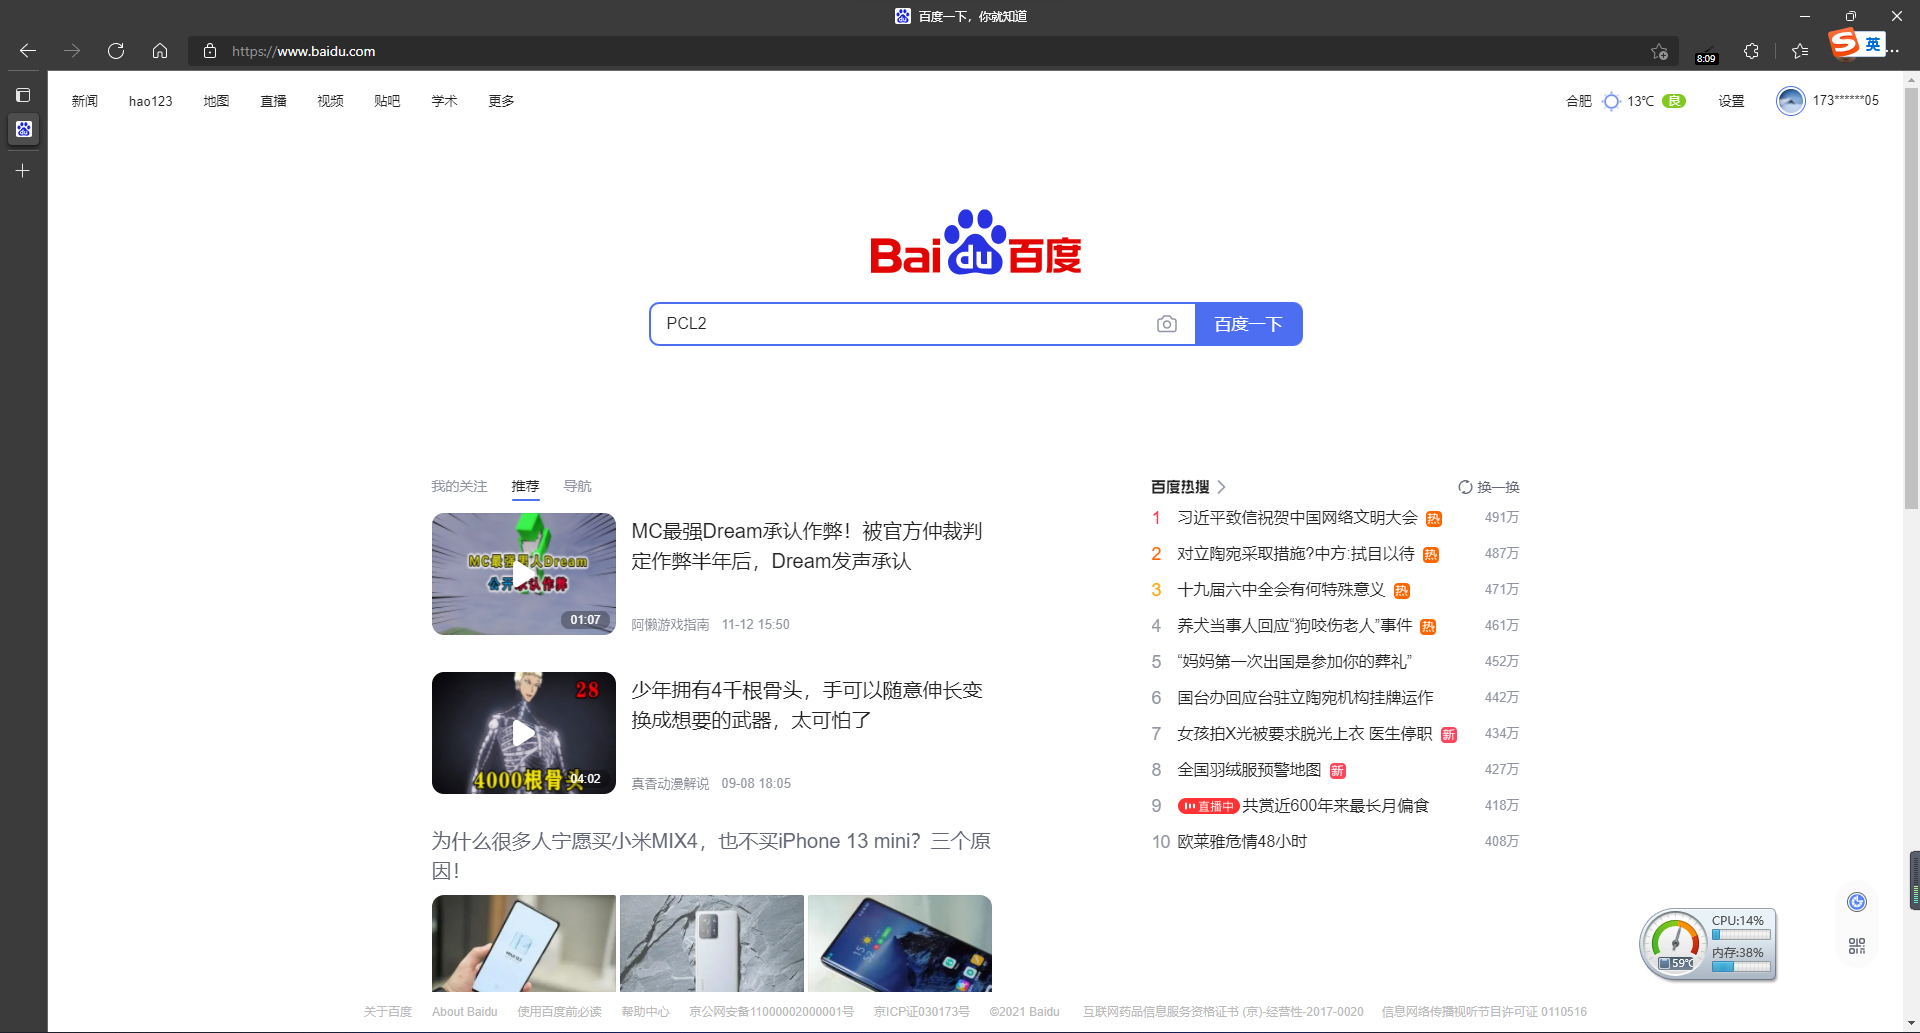Expand 百度热搜 chevron arrow
This screenshot has height=1033, width=1920.
pyautogui.click(x=1222, y=487)
